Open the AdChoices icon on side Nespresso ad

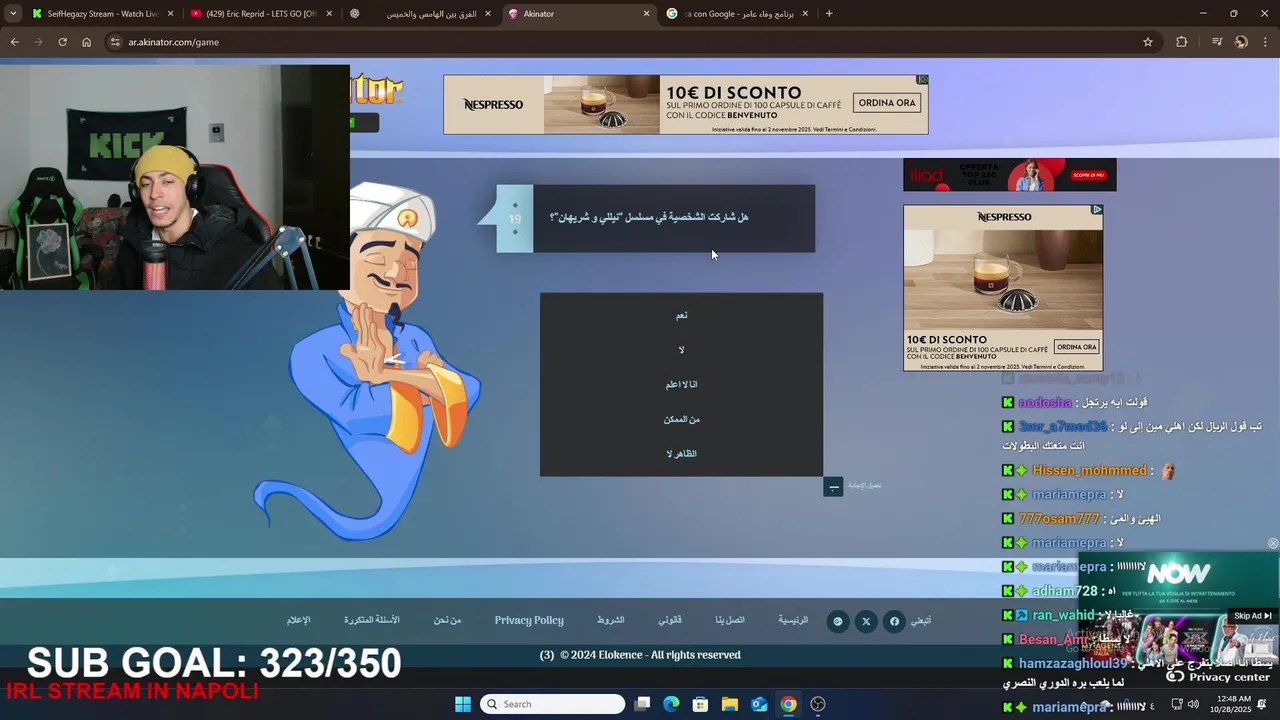(x=1097, y=210)
